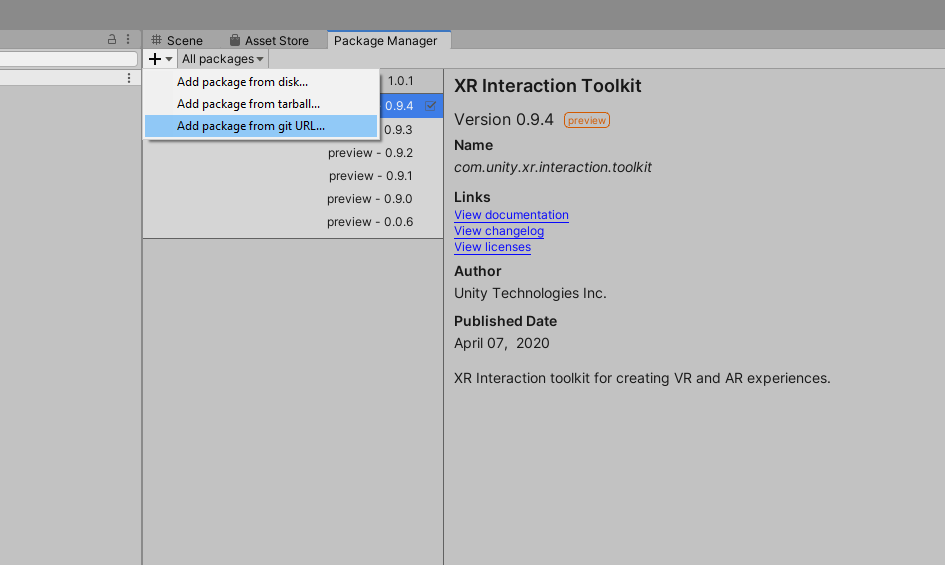This screenshot has height=565, width=945.
Task: Open the View changelog link
Action: click(x=499, y=231)
